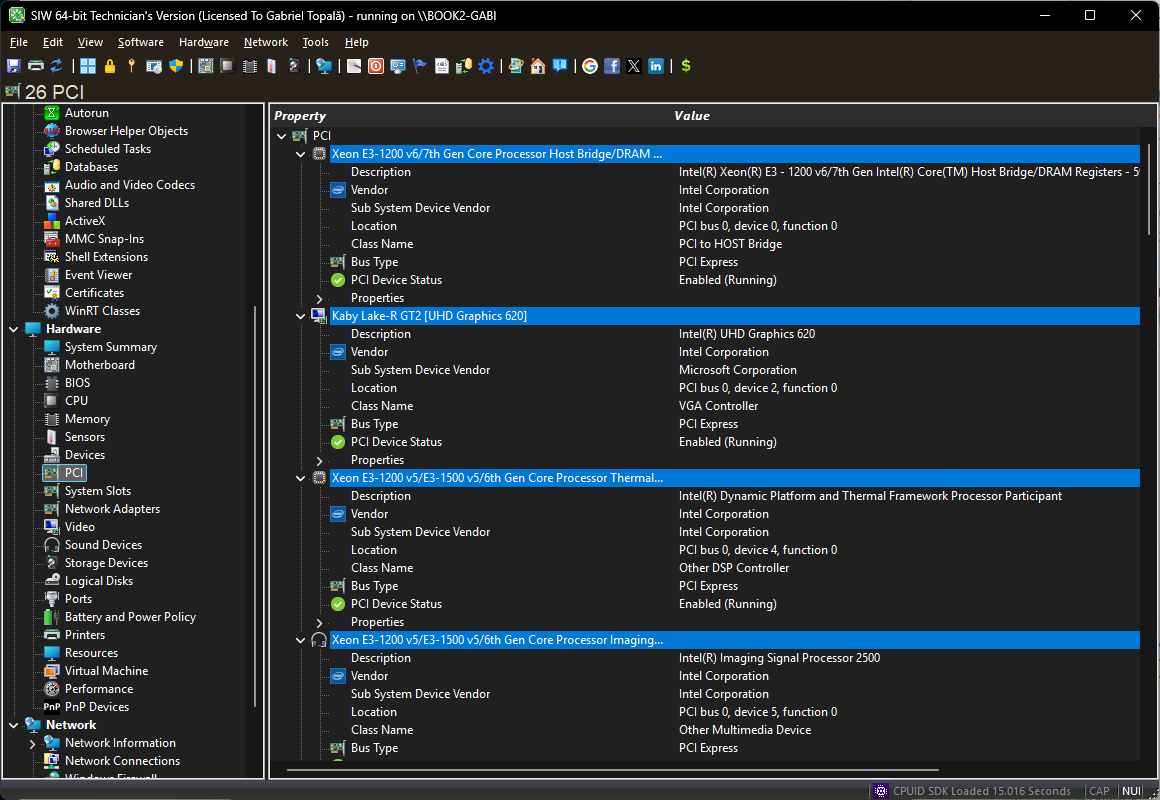Click the Windows logo toolbar icon

[88, 66]
